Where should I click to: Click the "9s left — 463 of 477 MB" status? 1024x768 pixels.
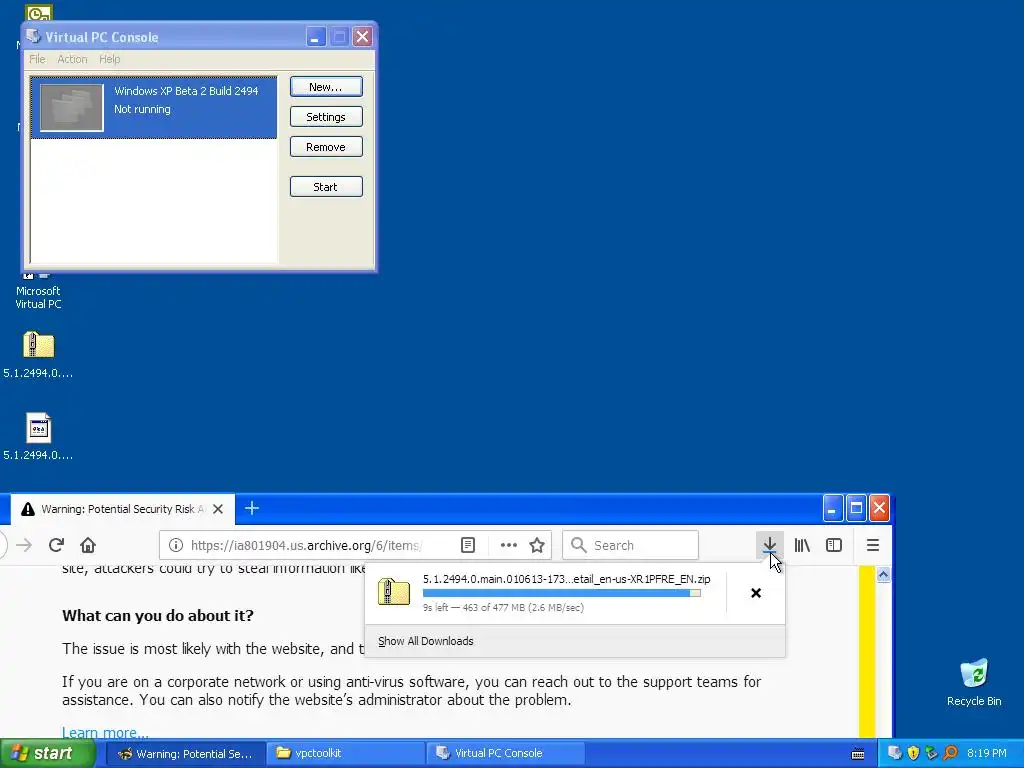pos(503,607)
